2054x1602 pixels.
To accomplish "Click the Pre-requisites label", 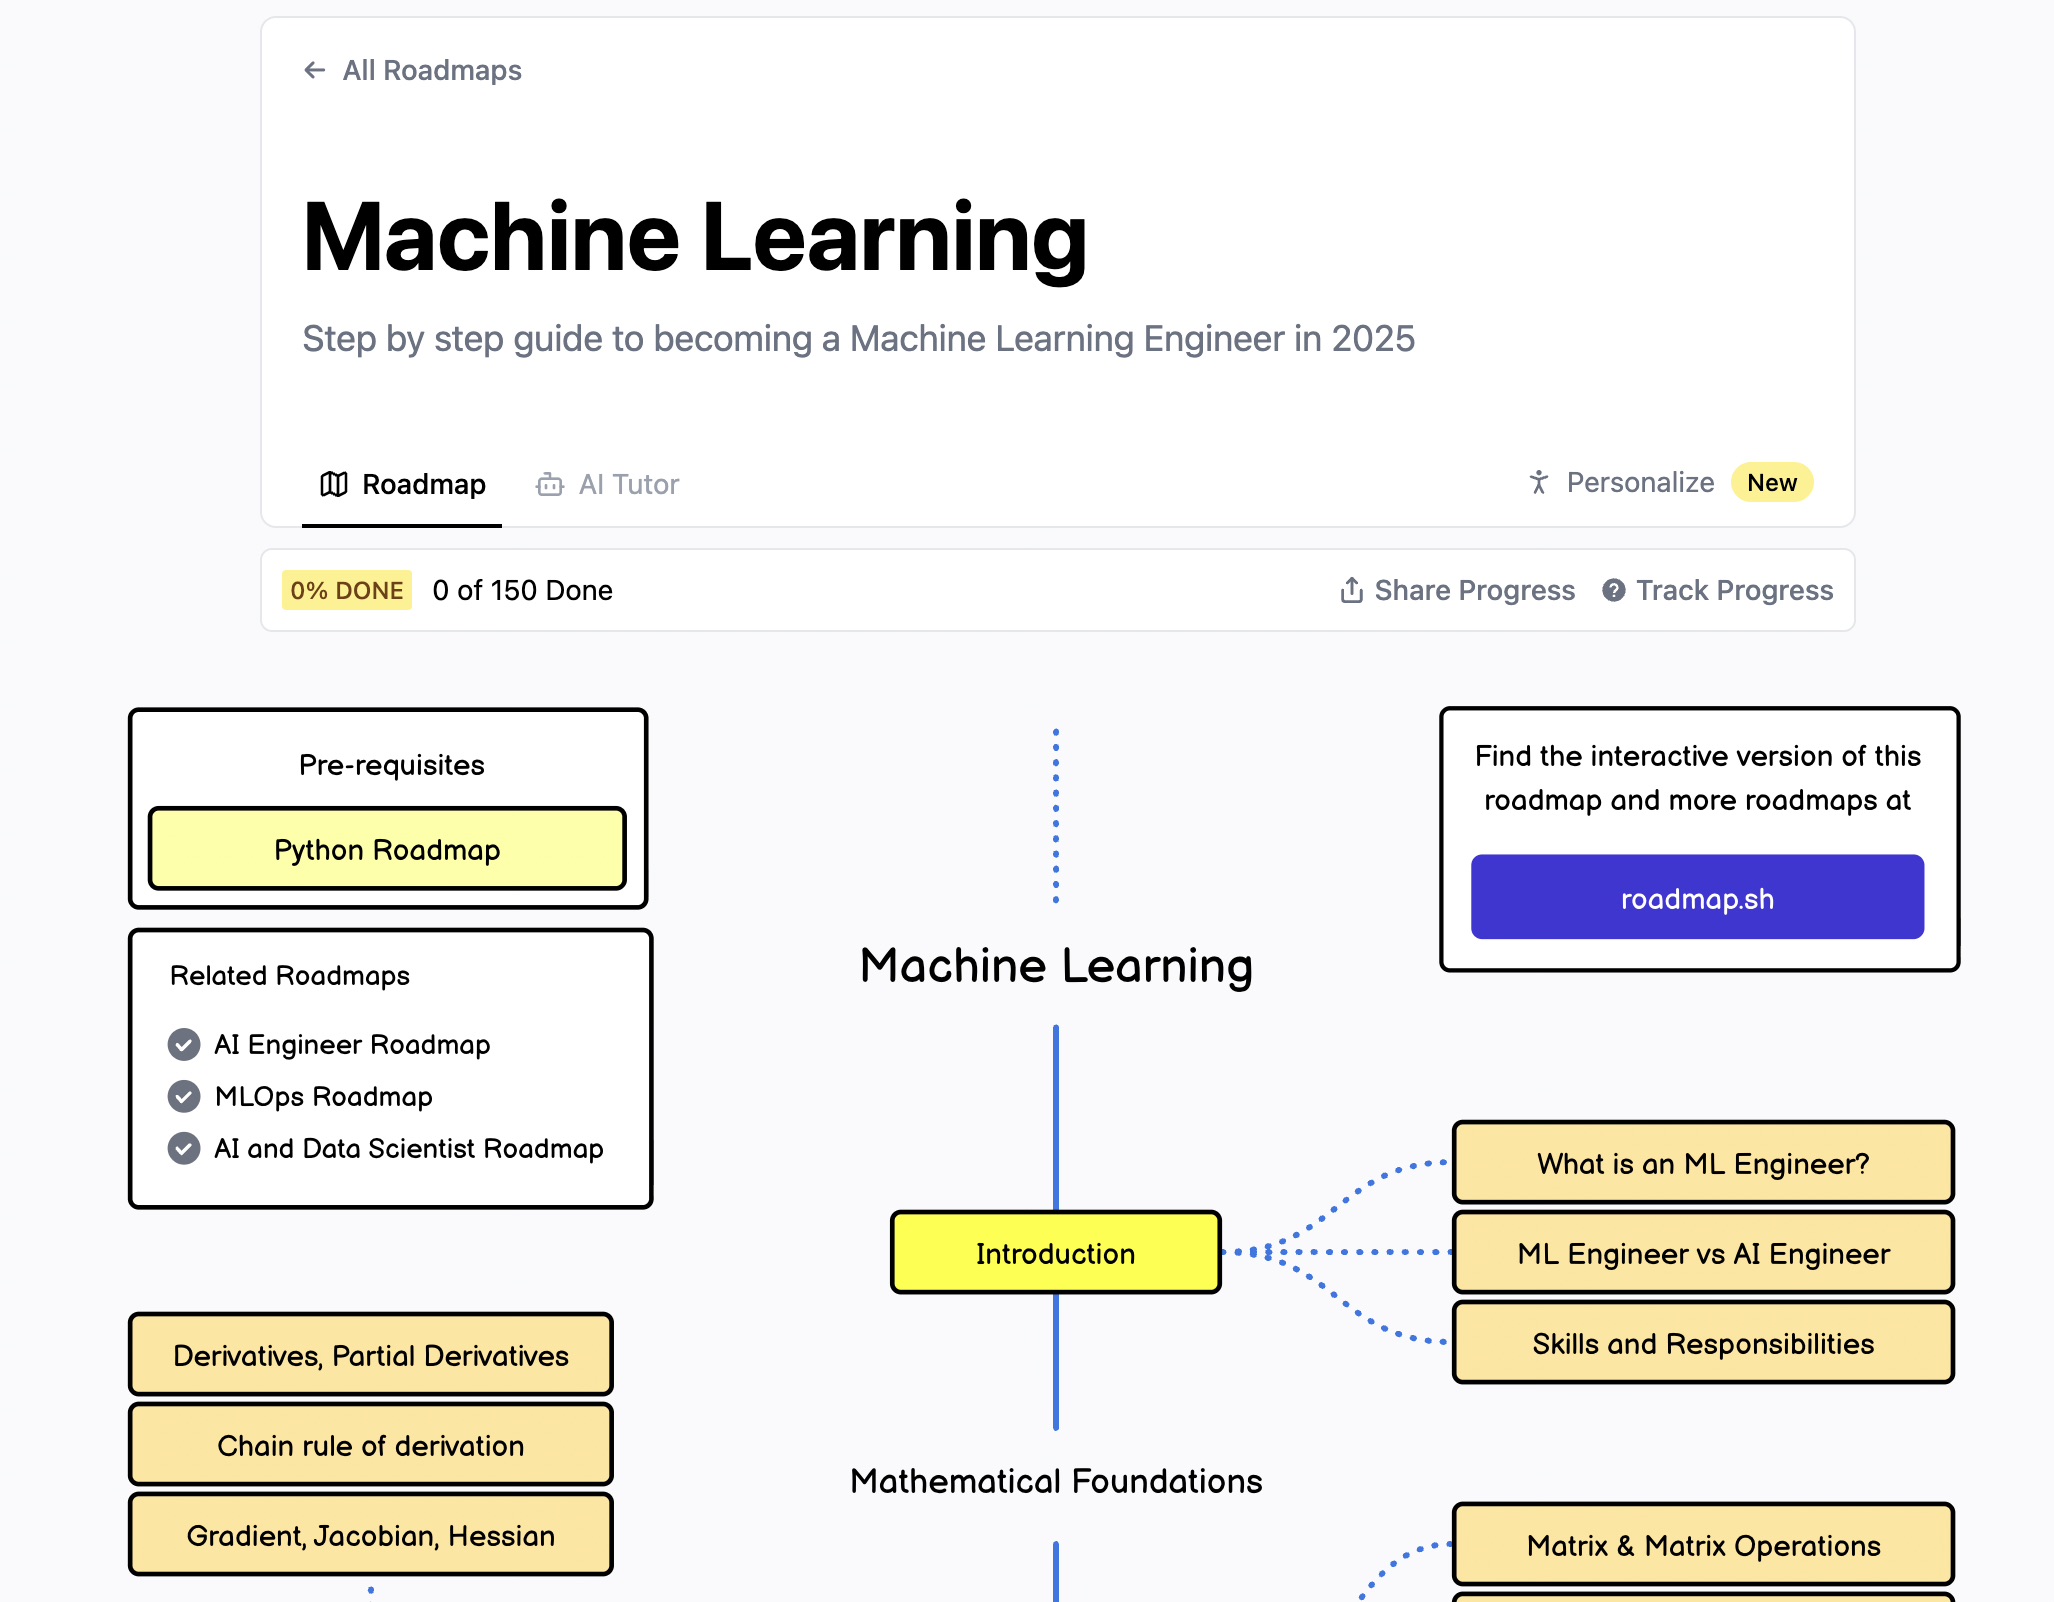I will (x=391, y=765).
